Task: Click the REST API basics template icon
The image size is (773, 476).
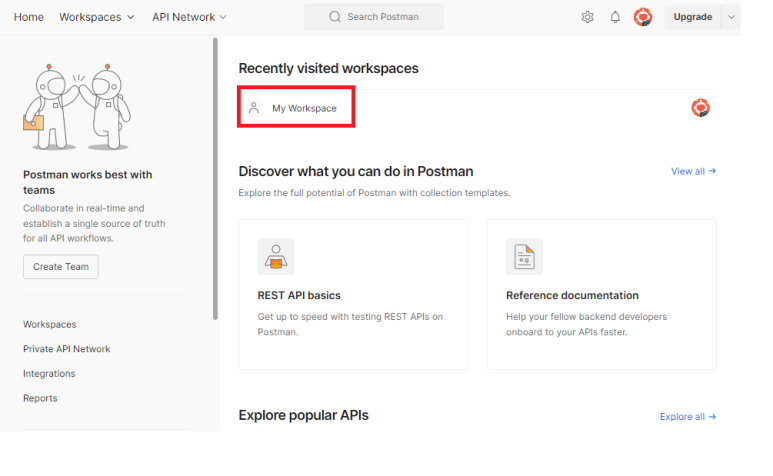Action: pyautogui.click(x=276, y=257)
